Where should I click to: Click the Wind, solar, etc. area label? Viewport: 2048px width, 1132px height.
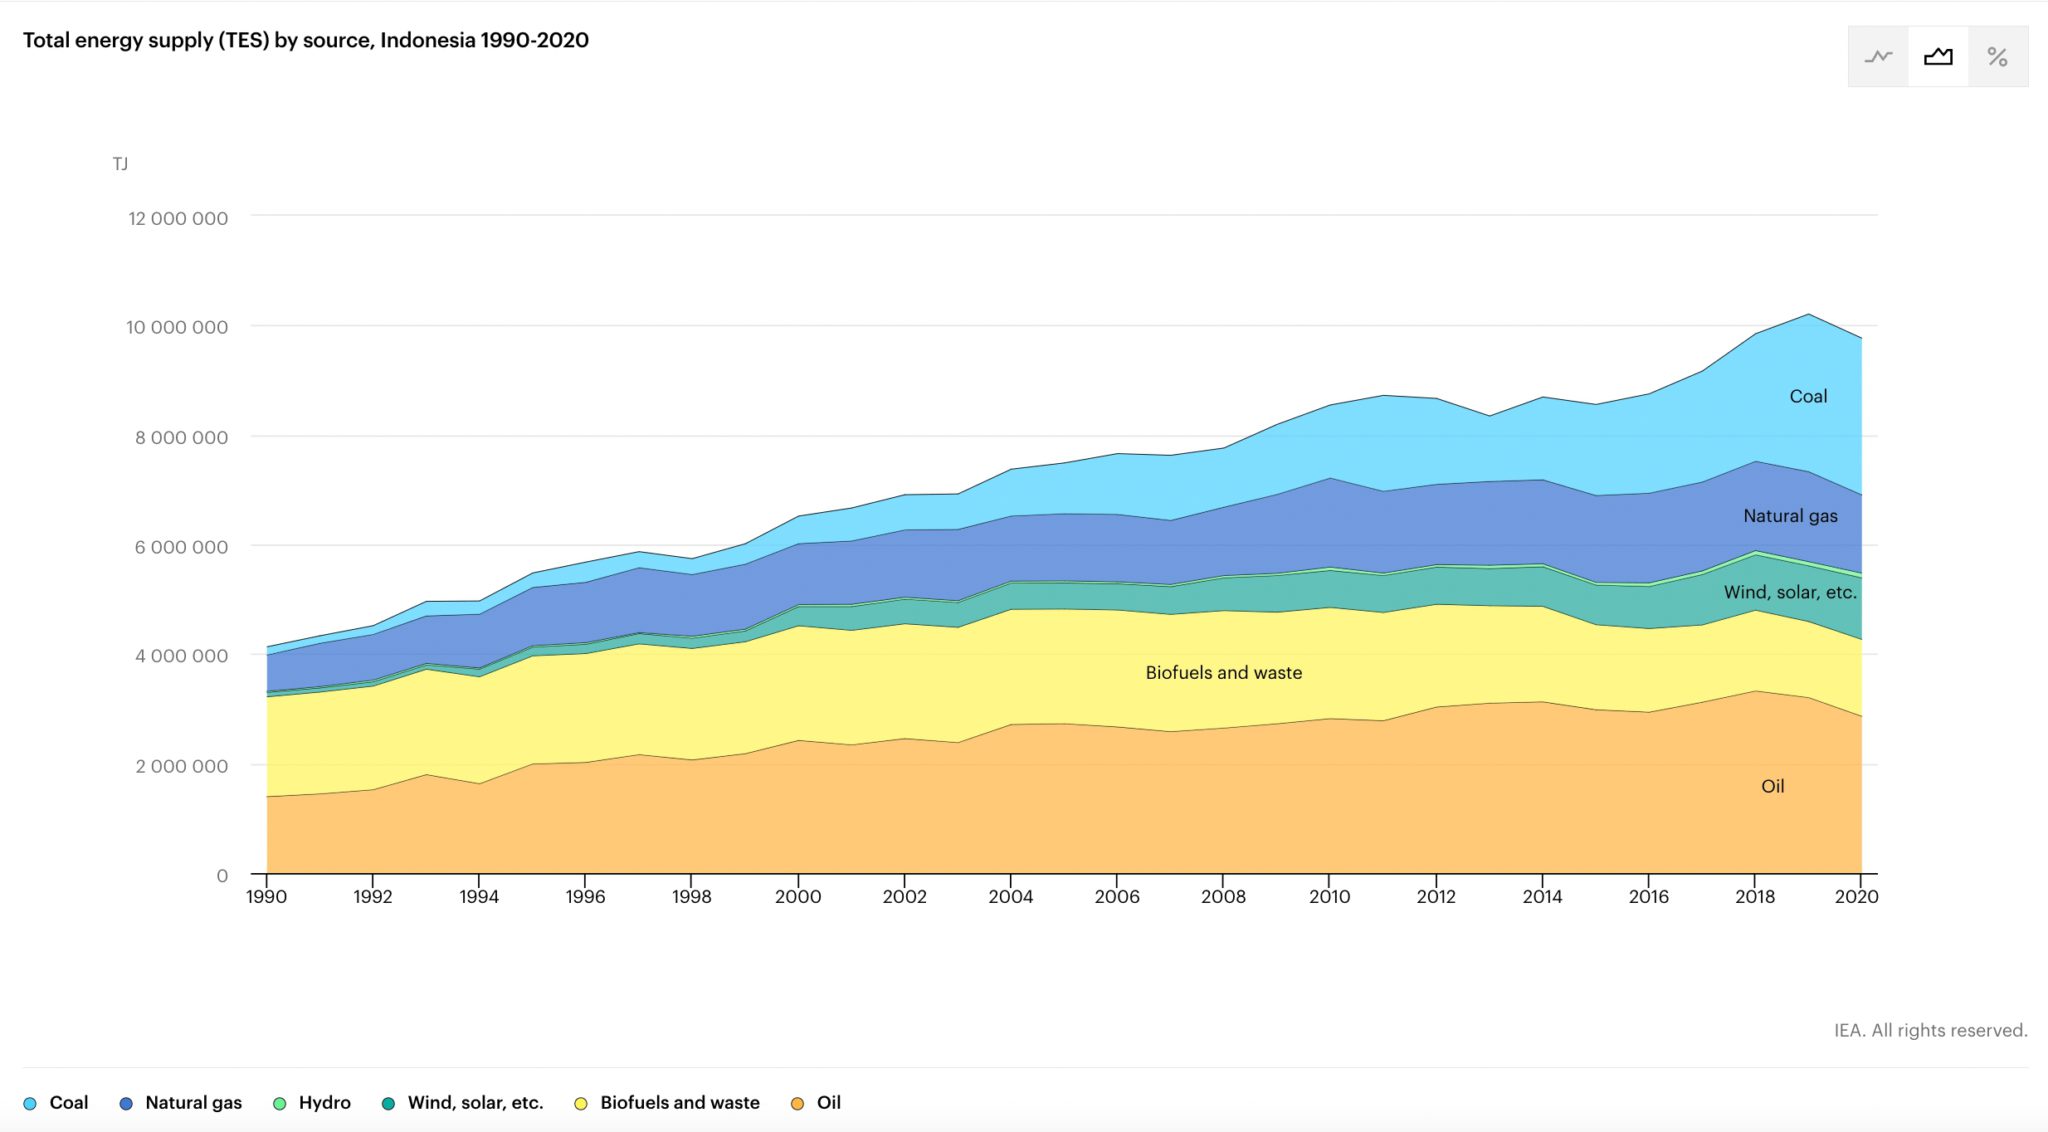click(1789, 592)
